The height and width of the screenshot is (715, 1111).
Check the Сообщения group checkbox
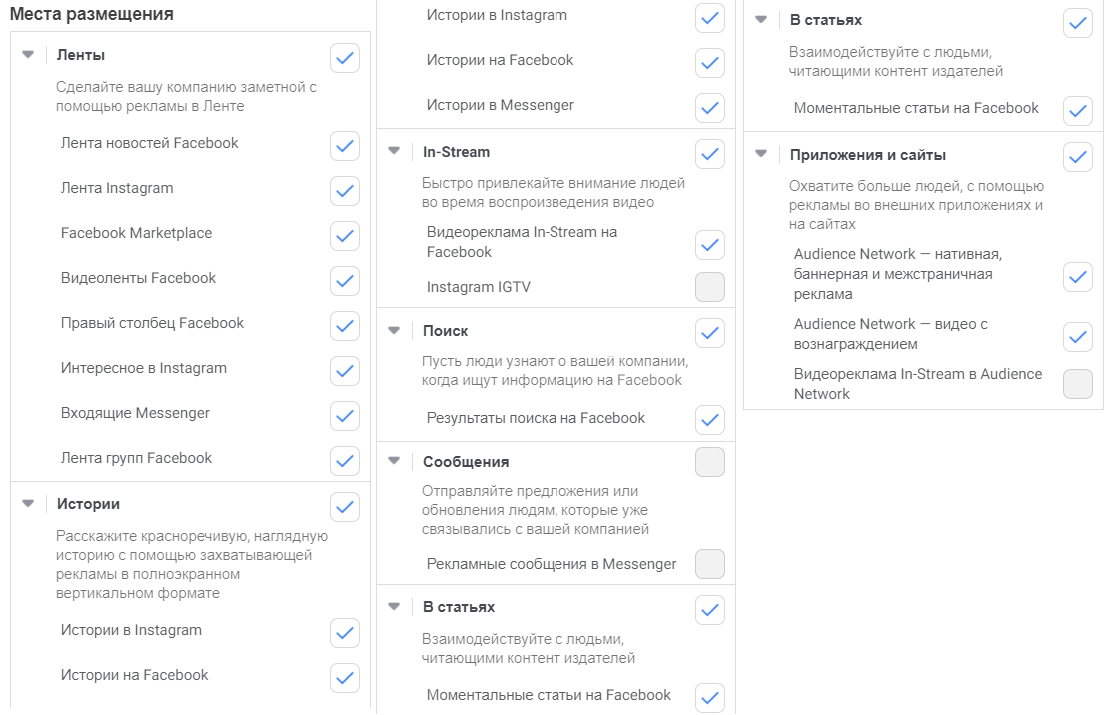click(710, 462)
